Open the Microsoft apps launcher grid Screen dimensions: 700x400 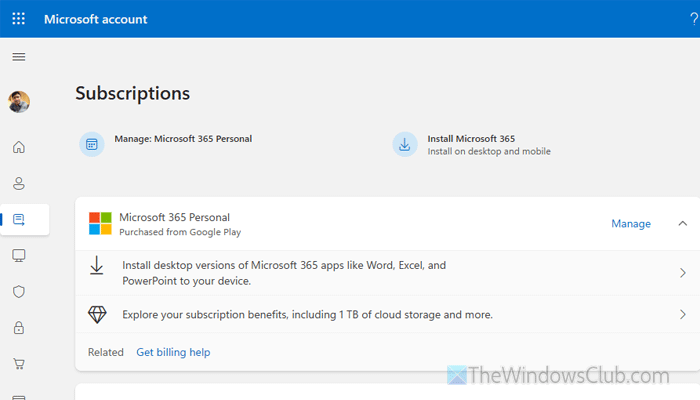[19, 19]
